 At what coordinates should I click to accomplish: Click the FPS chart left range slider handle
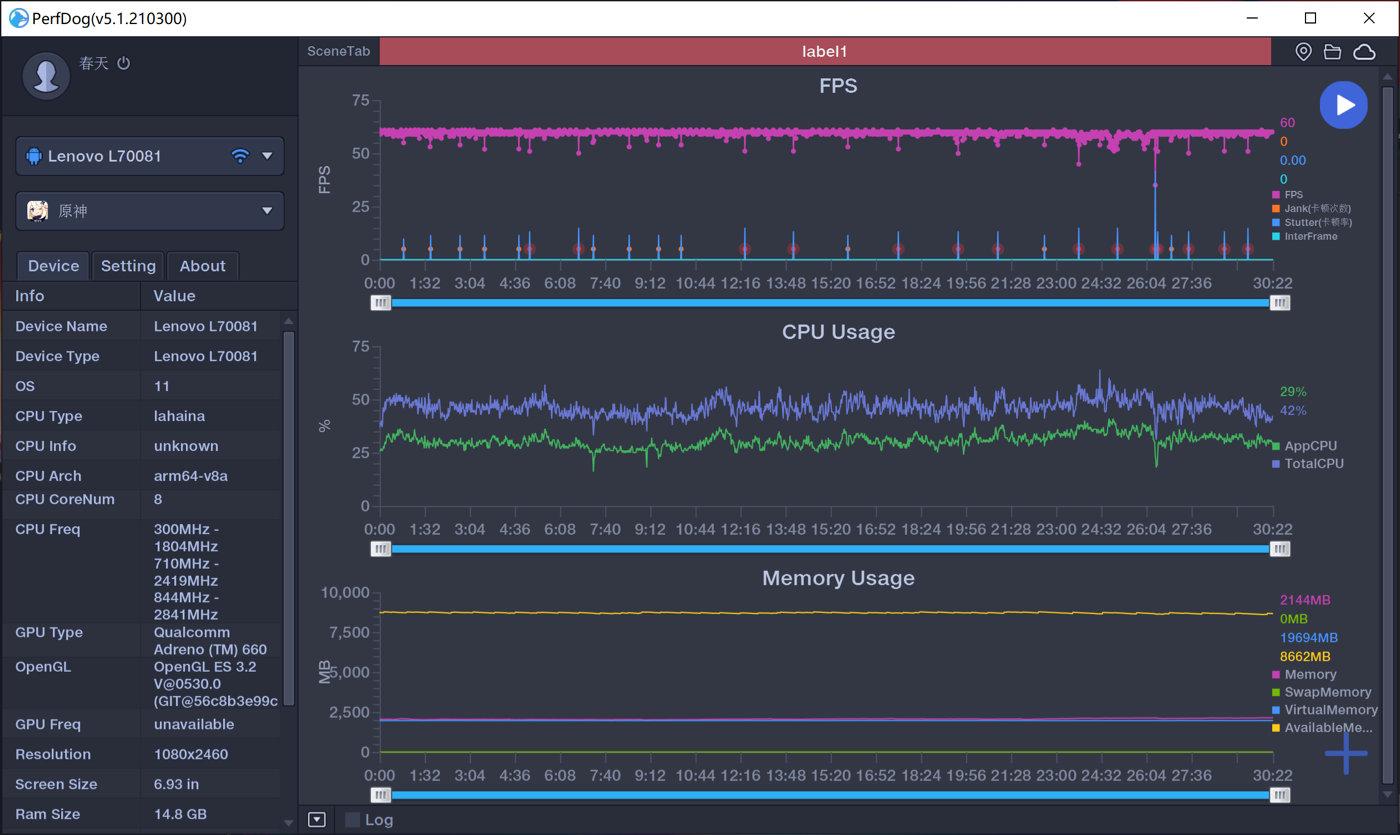pyautogui.click(x=381, y=303)
